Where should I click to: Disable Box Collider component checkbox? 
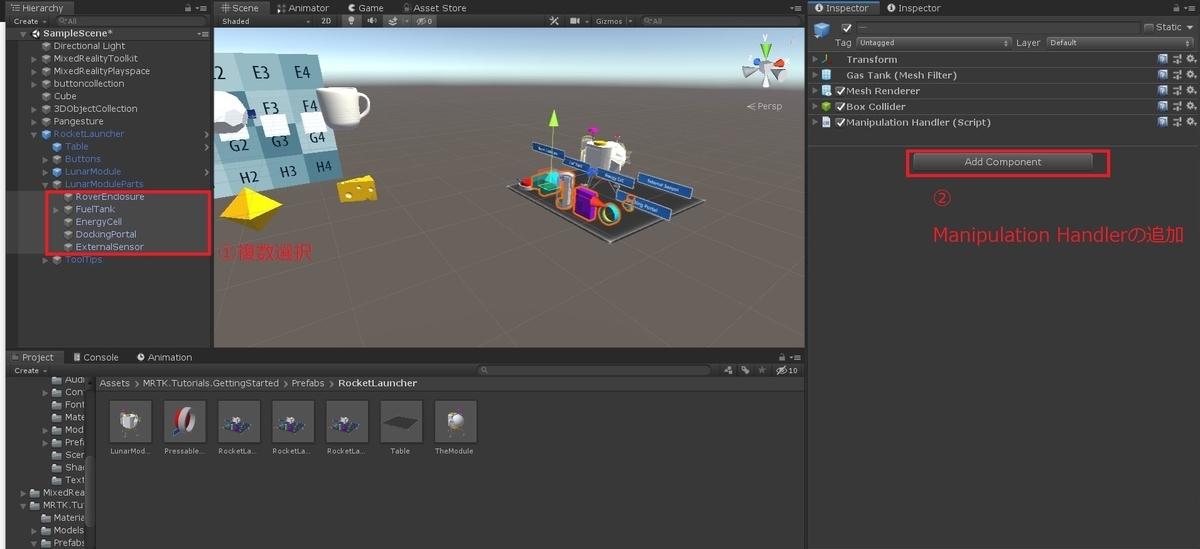click(x=841, y=107)
